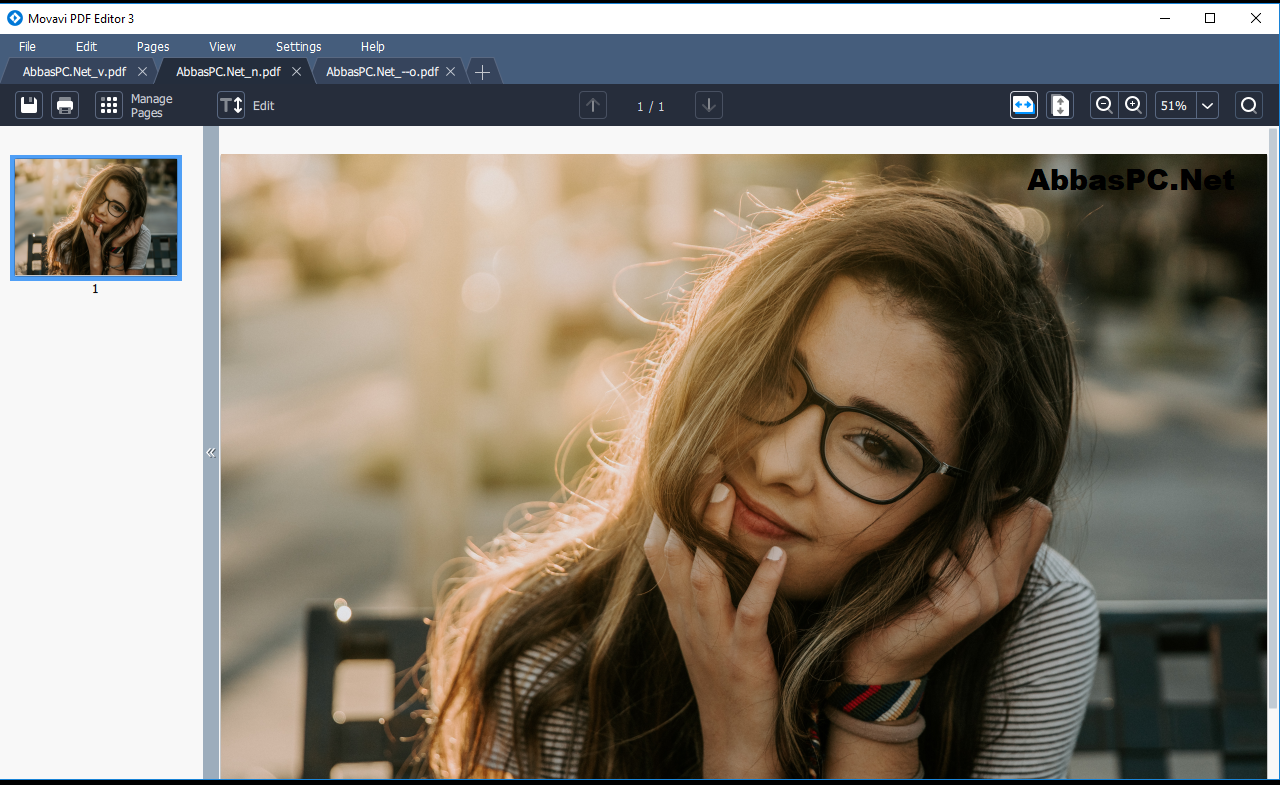The image size is (1280, 785).
Task: Activate the Edit text tool icon
Action: [x=231, y=105]
